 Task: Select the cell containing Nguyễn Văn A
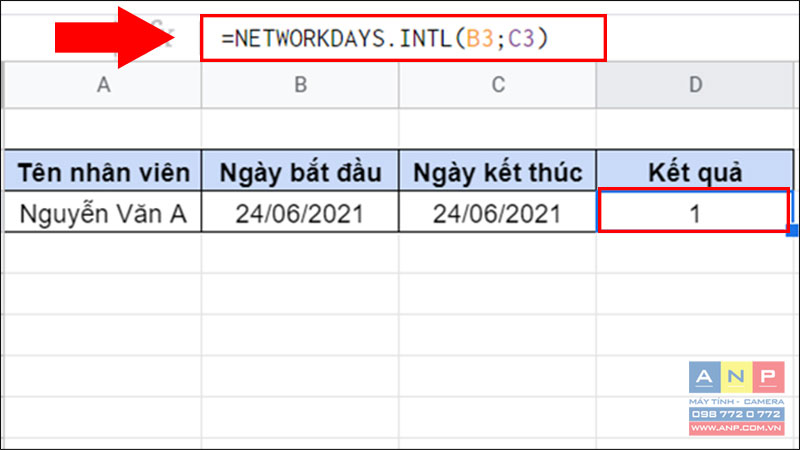coord(101,212)
